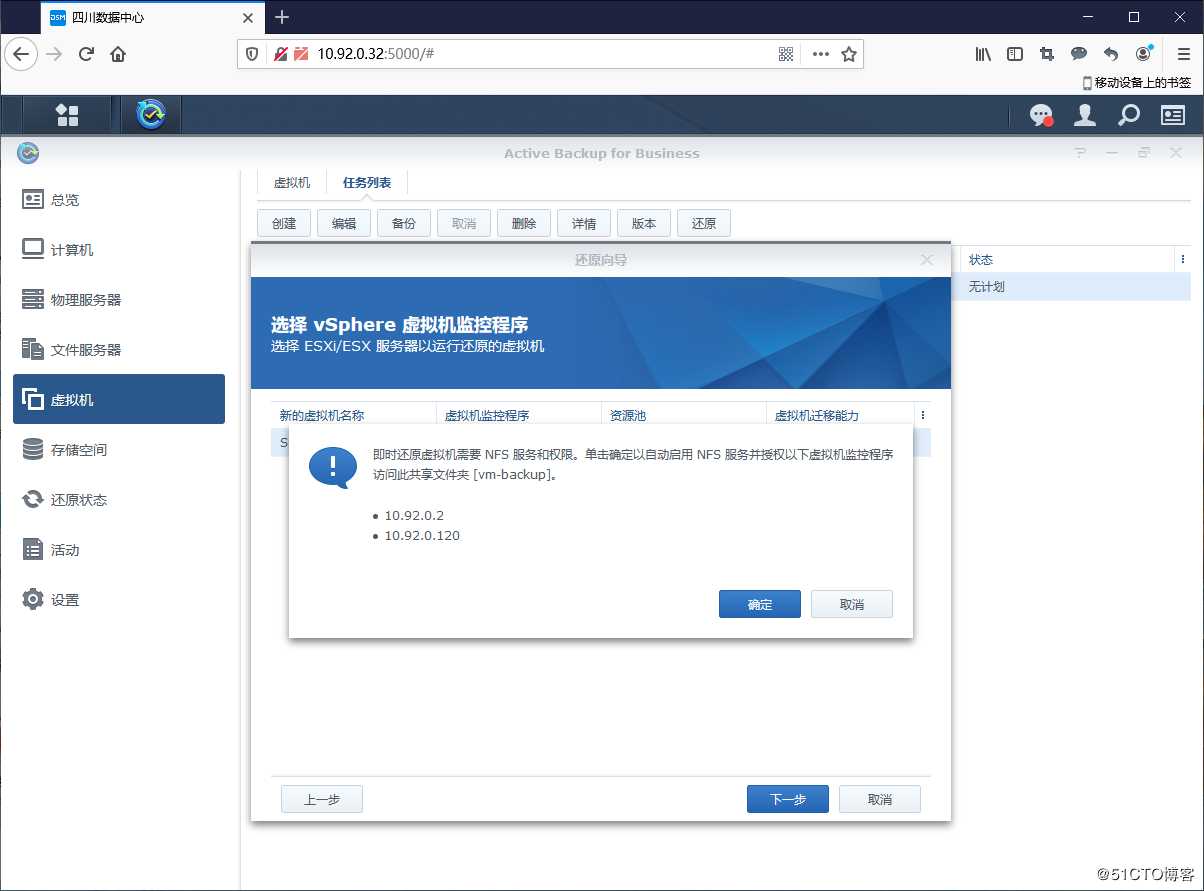Click 编辑 toolbar button
This screenshot has width=1204, height=891.
click(344, 223)
